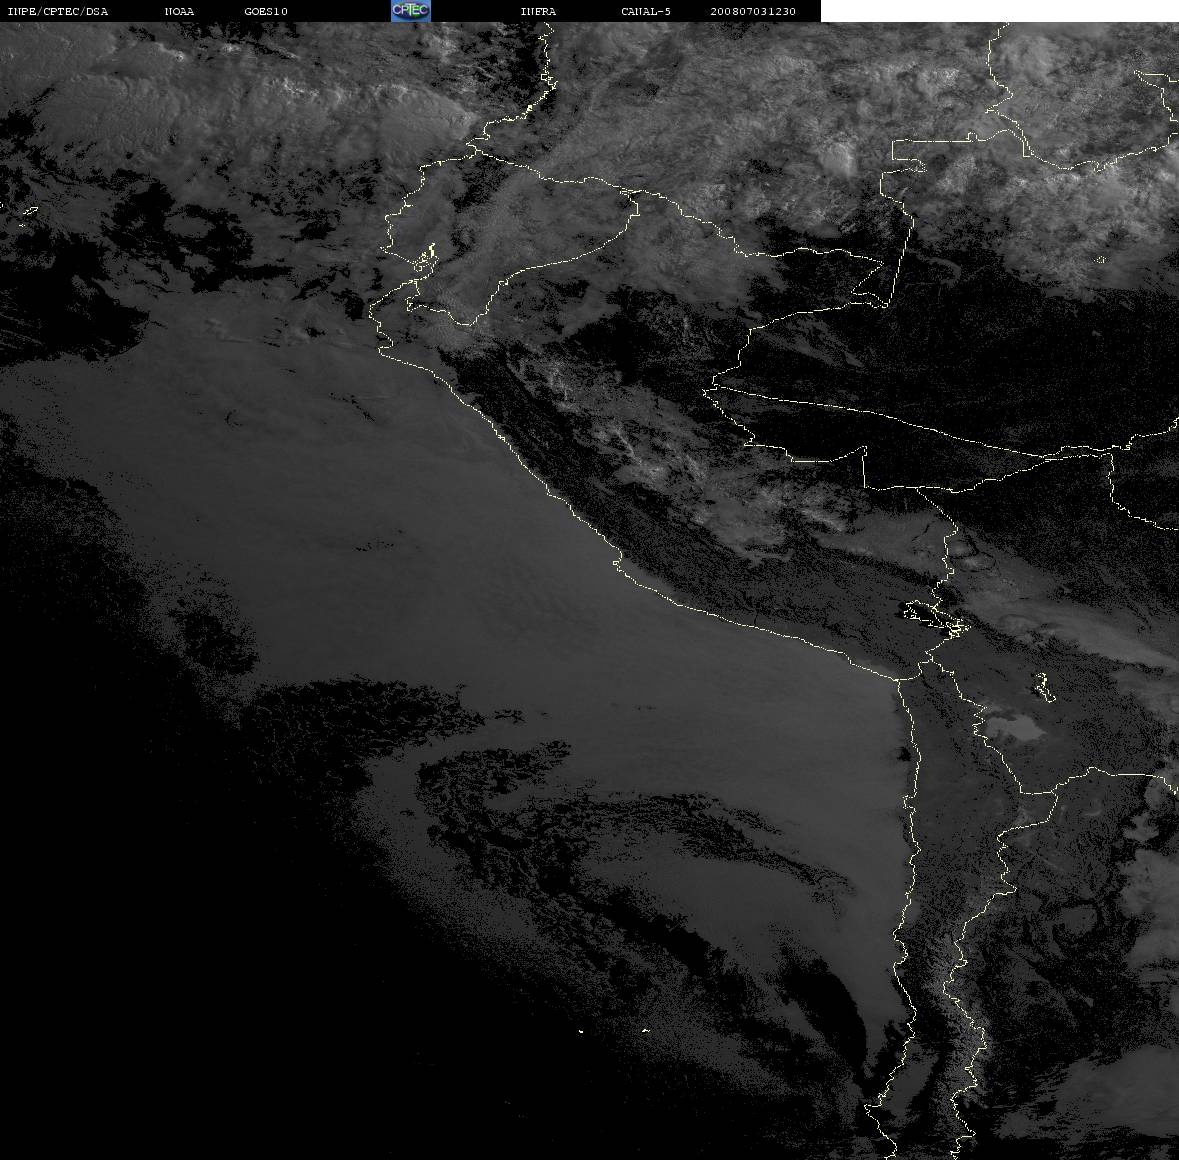Viewport: 1179px width, 1160px height.
Task: Click the right white dot in the southern Pacific
Action: [x=645, y=1030]
